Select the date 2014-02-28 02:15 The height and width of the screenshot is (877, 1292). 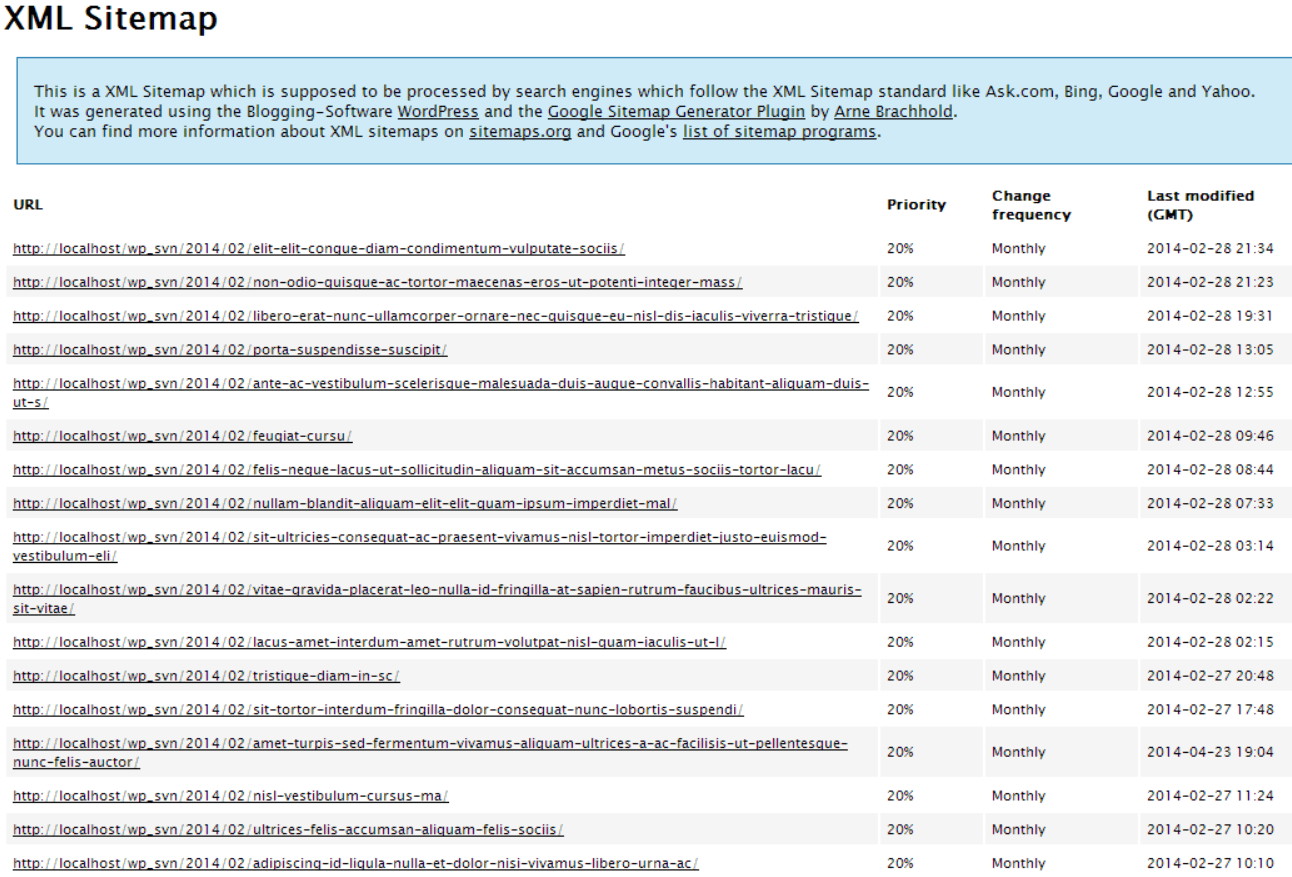coord(1210,642)
